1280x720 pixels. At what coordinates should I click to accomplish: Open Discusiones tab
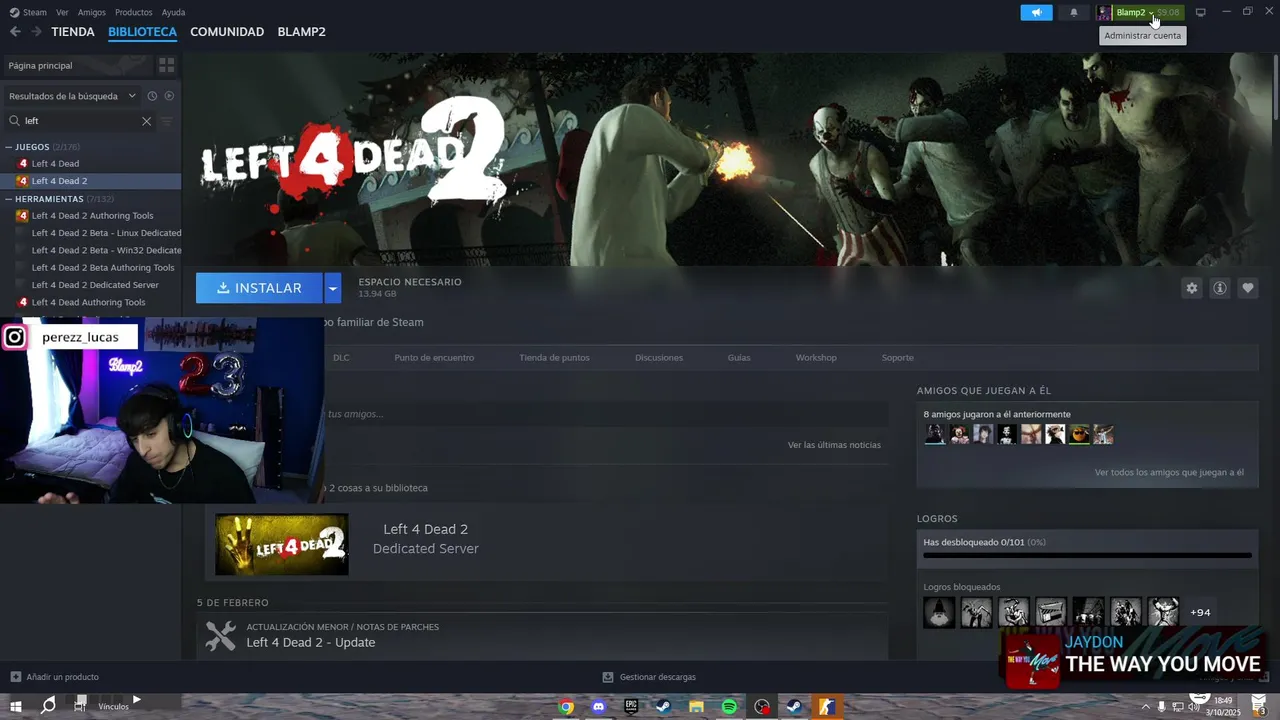point(659,357)
